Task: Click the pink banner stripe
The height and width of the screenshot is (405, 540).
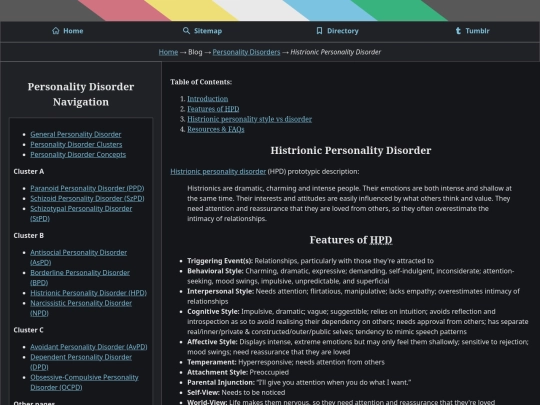Action: 124,10
